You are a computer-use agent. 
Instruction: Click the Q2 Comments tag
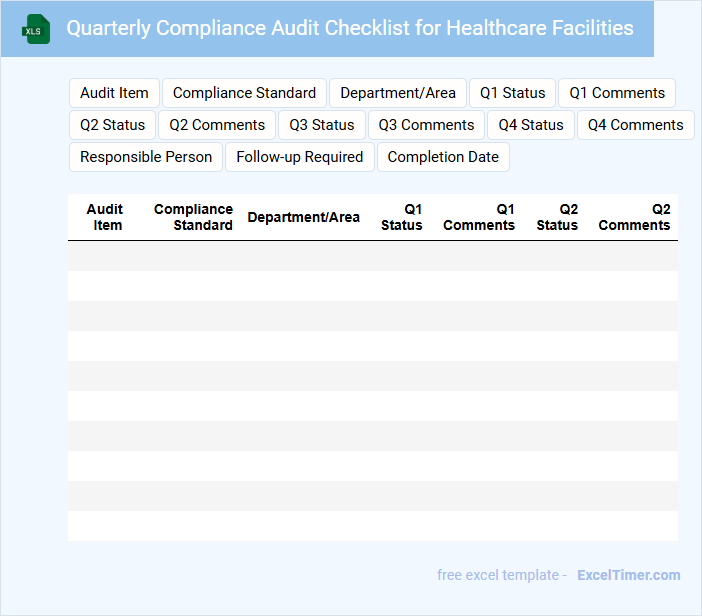pos(217,125)
